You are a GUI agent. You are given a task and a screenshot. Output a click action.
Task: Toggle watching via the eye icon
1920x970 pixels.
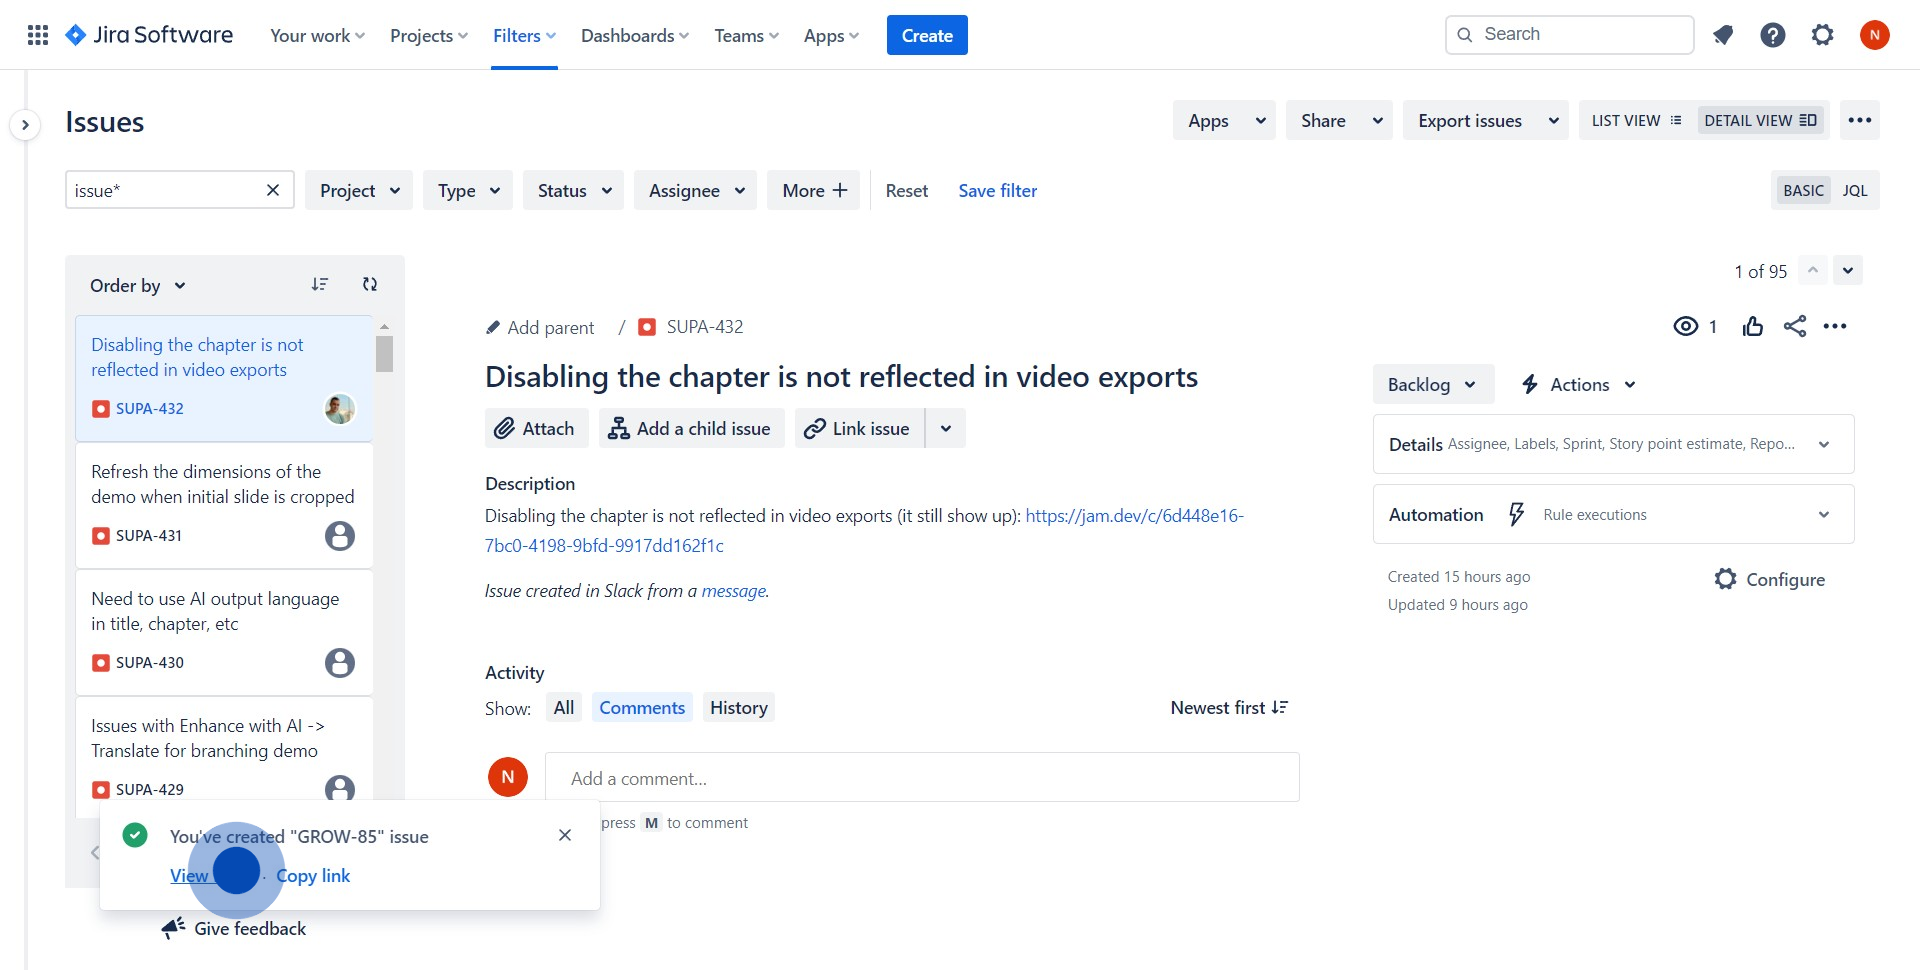[x=1686, y=326]
